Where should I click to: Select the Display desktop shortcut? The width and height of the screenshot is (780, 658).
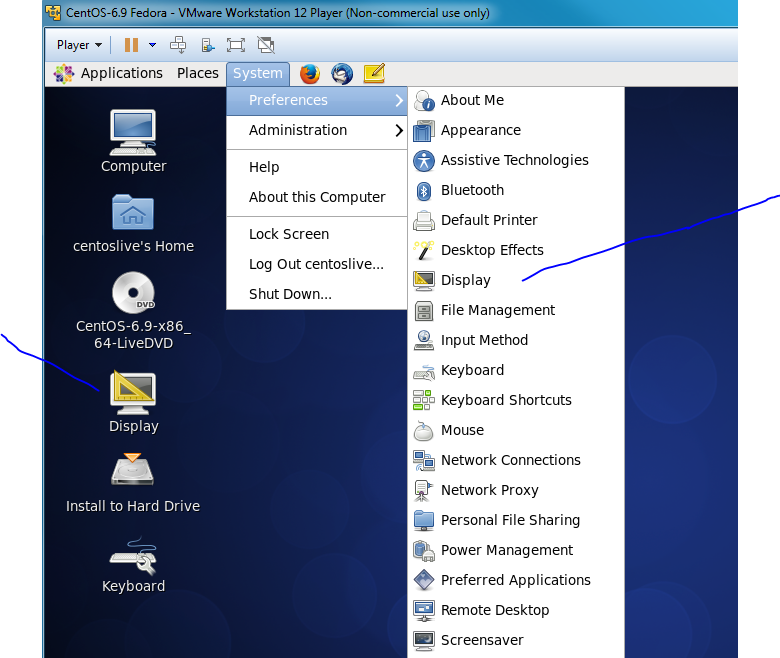tap(133, 402)
